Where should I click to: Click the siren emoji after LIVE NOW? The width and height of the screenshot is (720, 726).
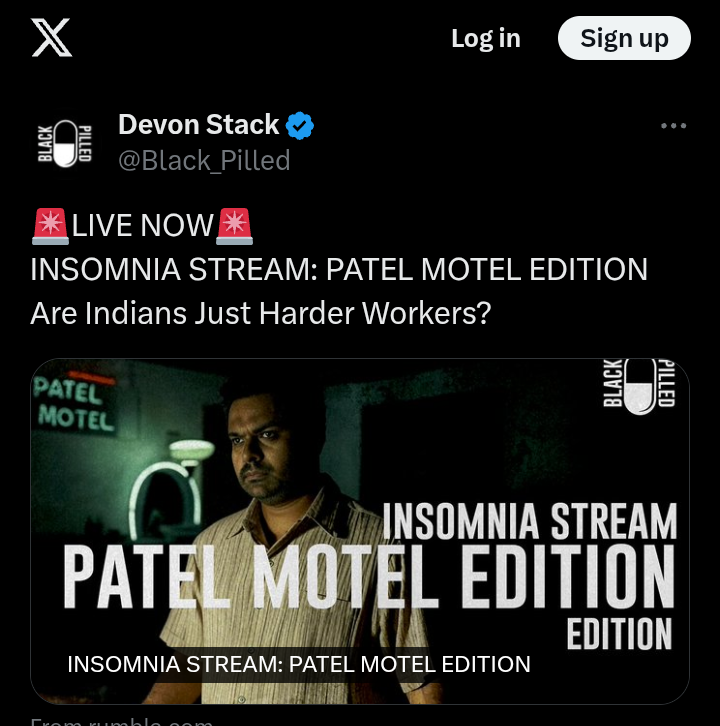pyautogui.click(x=234, y=226)
